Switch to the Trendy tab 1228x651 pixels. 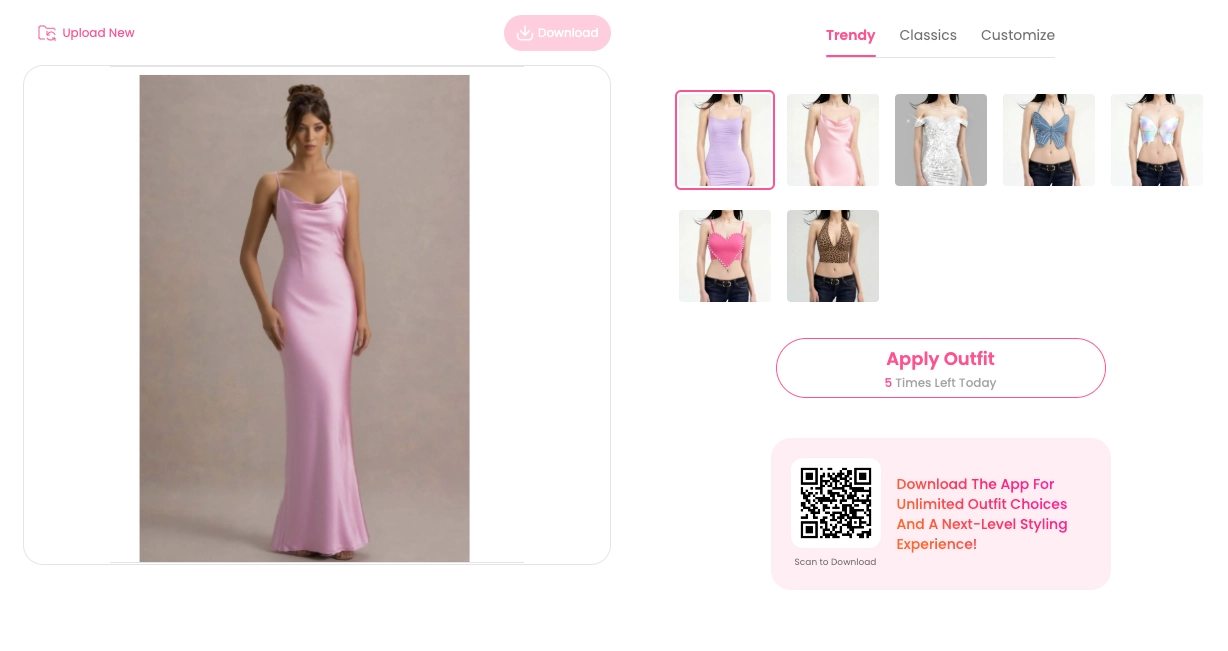(850, 35)
